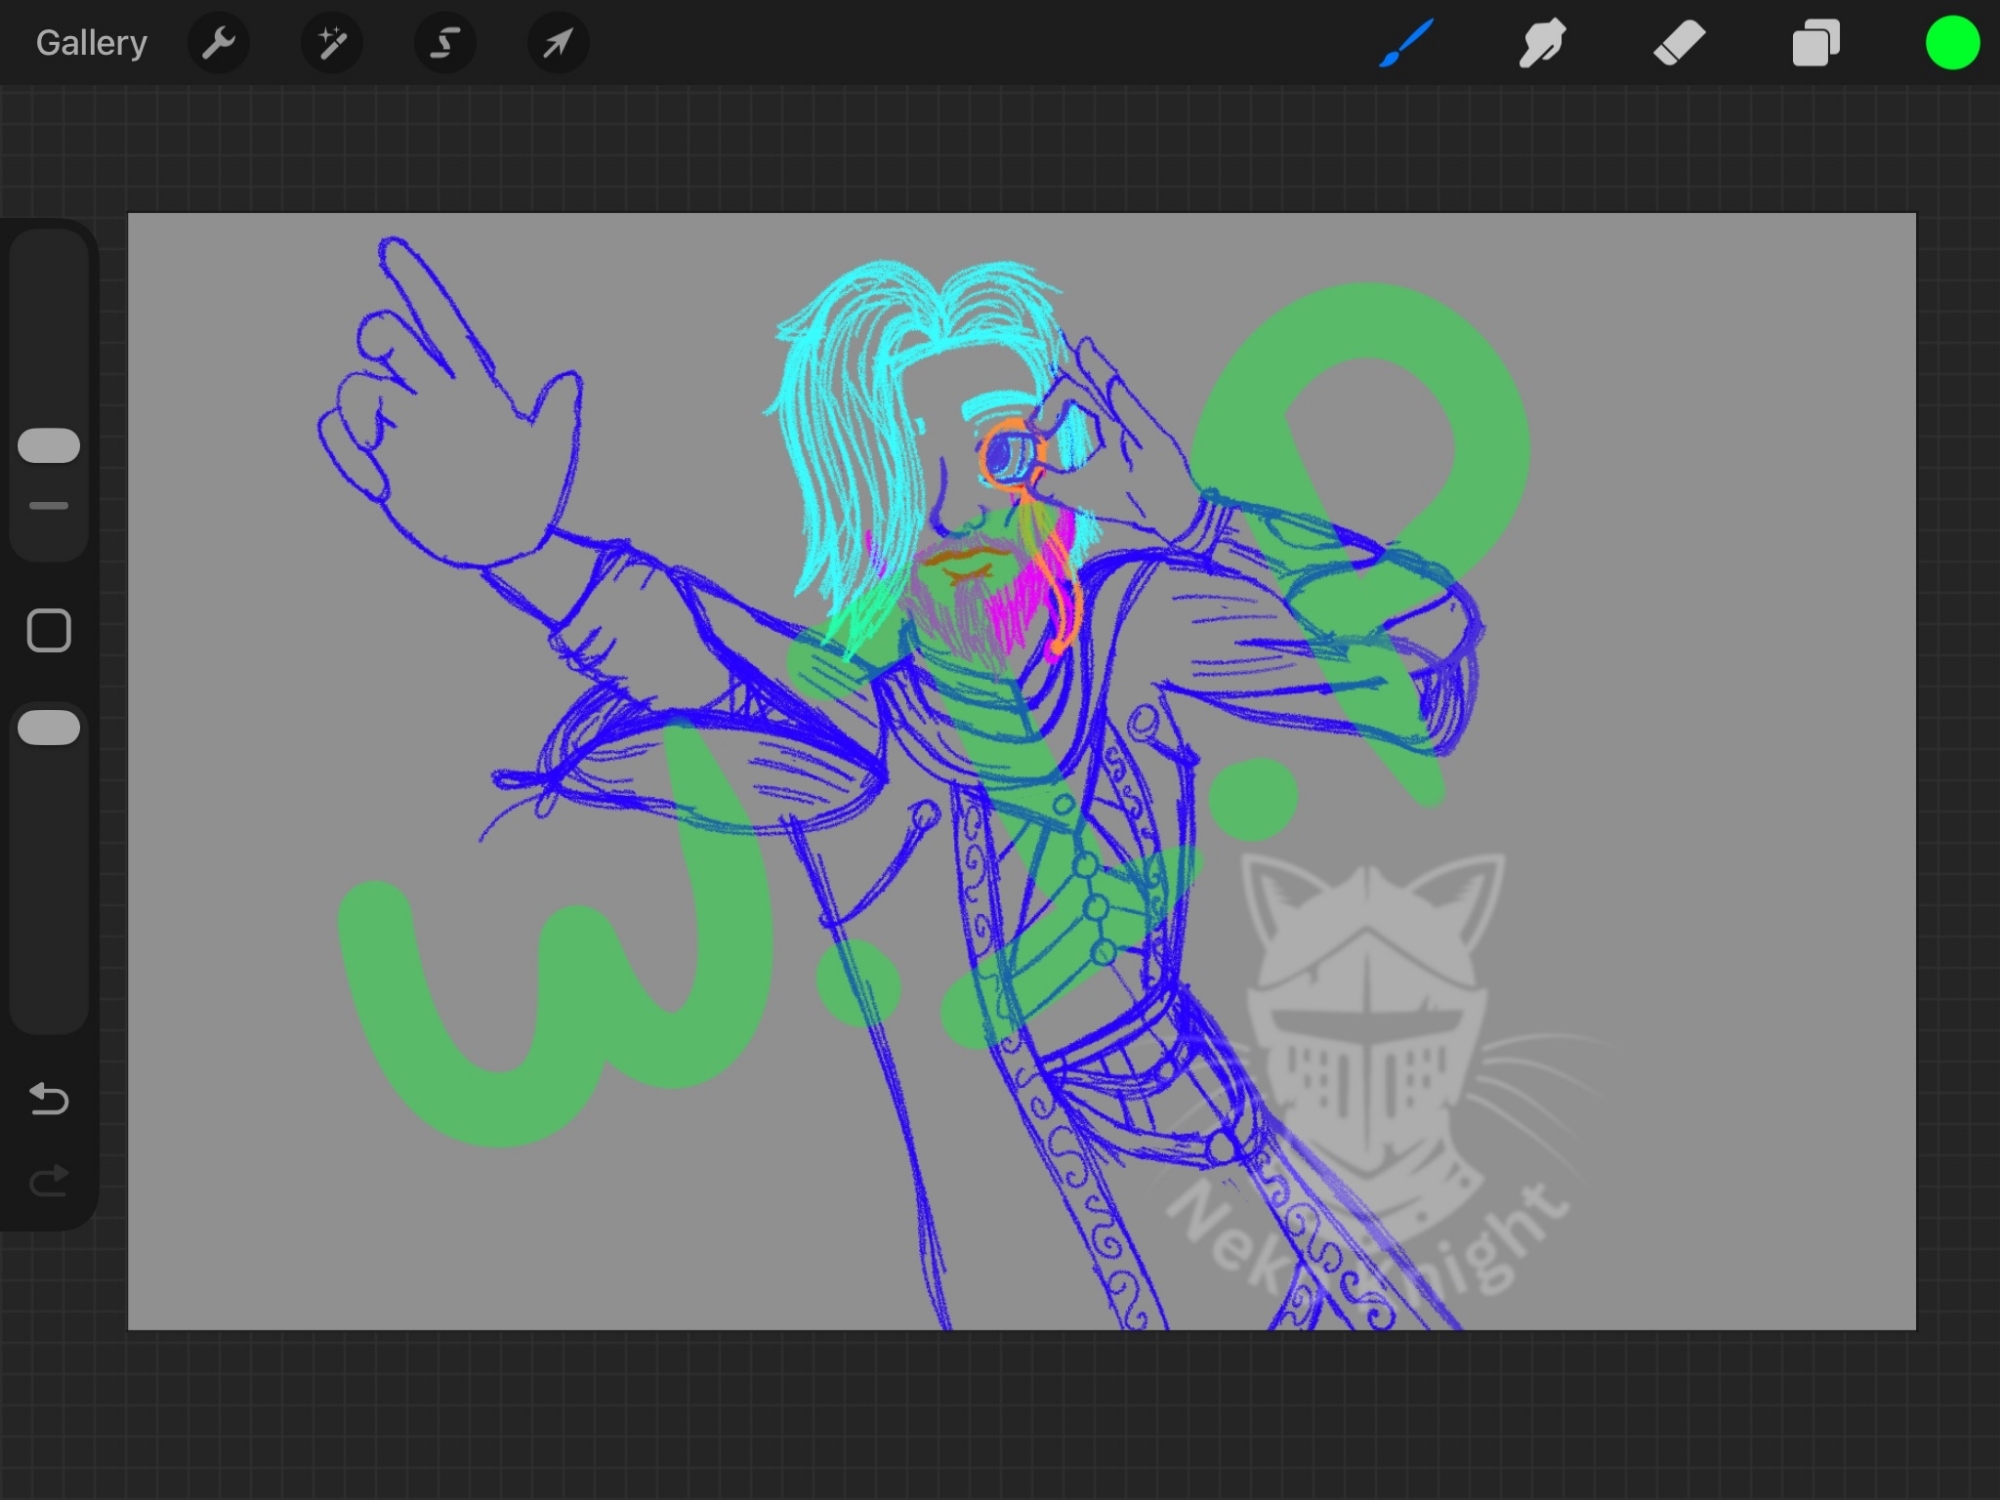Return to the Gallery
2000x1500 pixels.
91,43
